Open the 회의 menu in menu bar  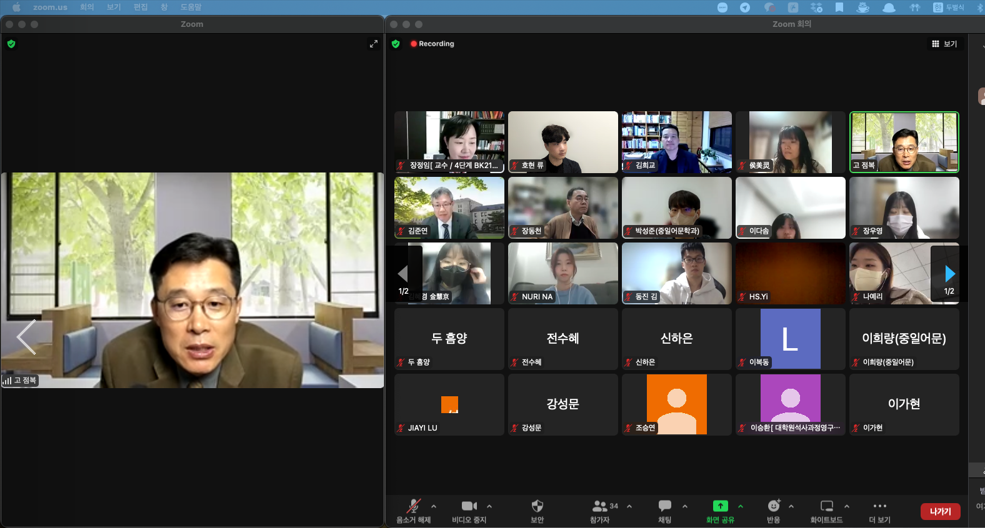pos(87,7)
